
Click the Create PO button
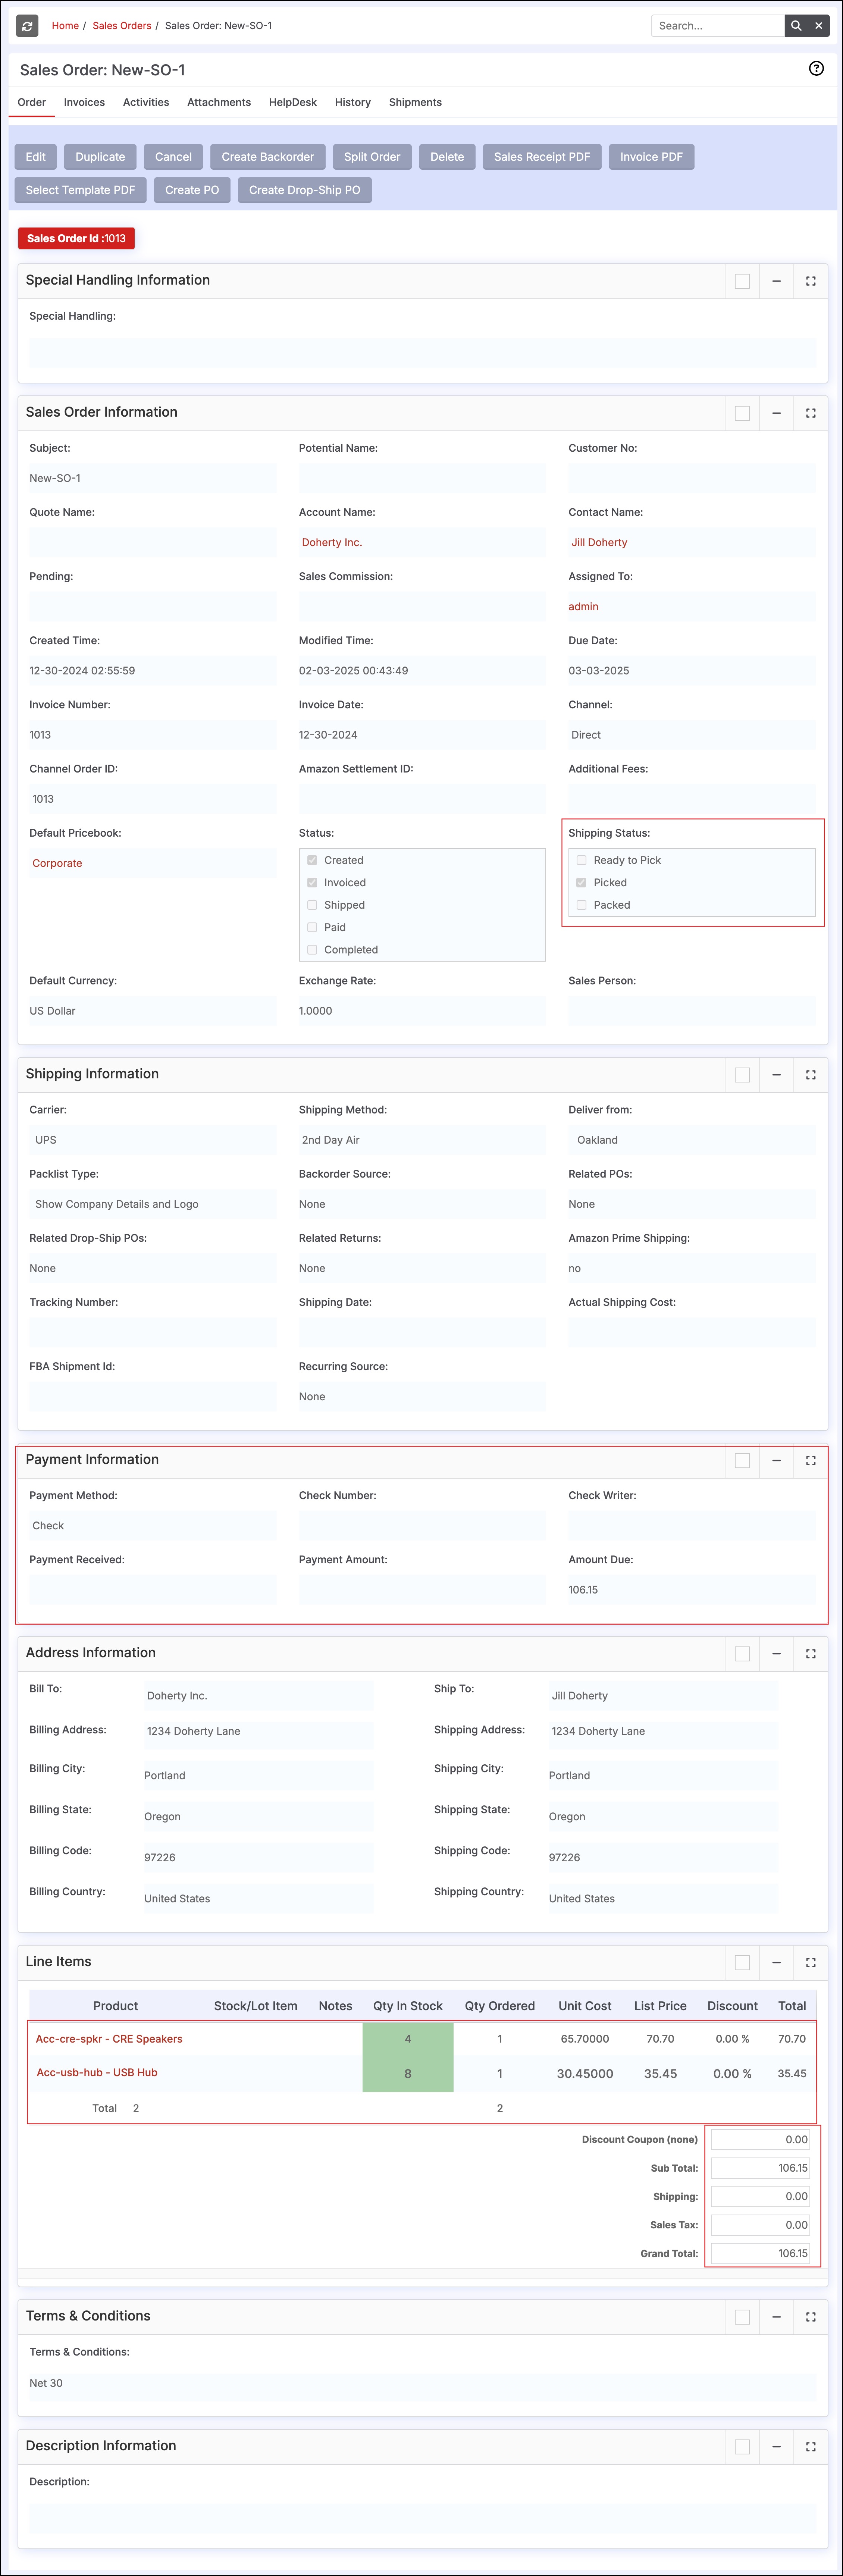click(192, 190)
